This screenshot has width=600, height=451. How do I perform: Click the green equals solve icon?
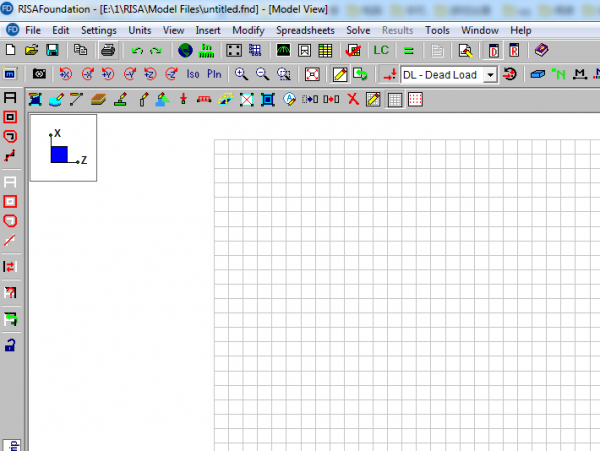pyautogui.click(x=409, y=50)
